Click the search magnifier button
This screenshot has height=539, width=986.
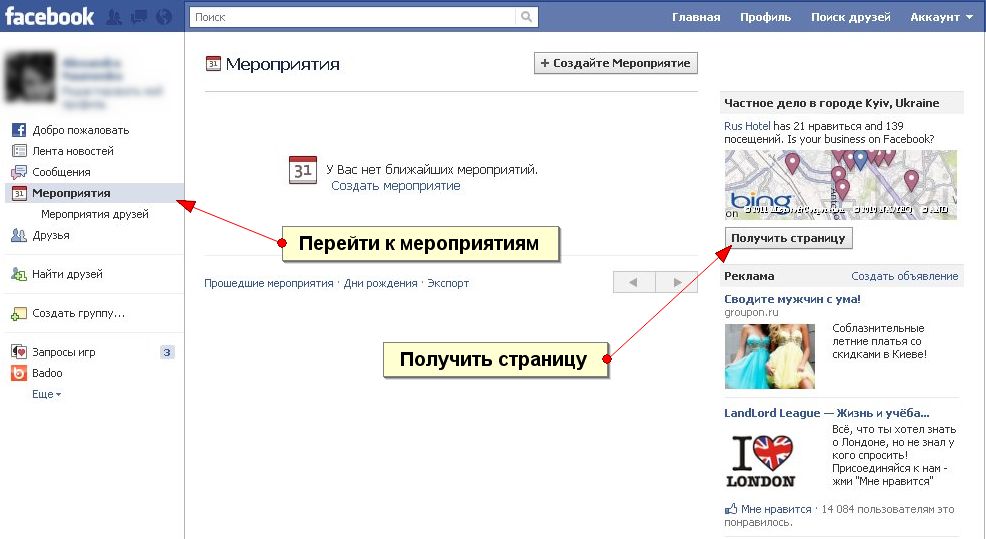click(x=526, y=17)
